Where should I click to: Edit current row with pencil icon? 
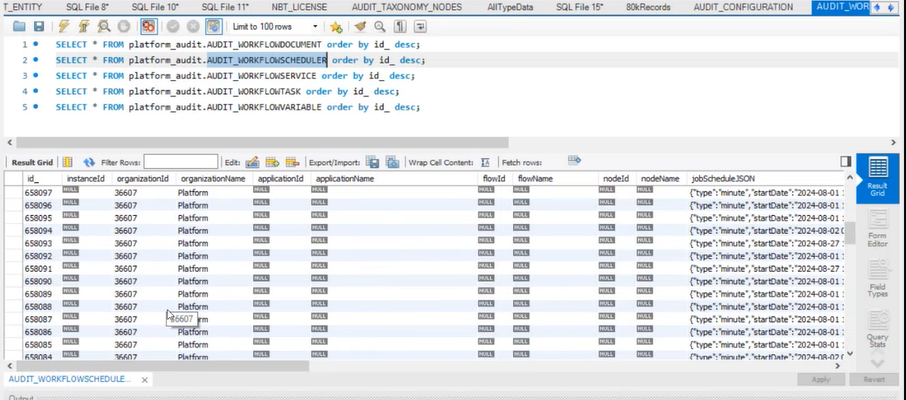click(x=252, y=162)
